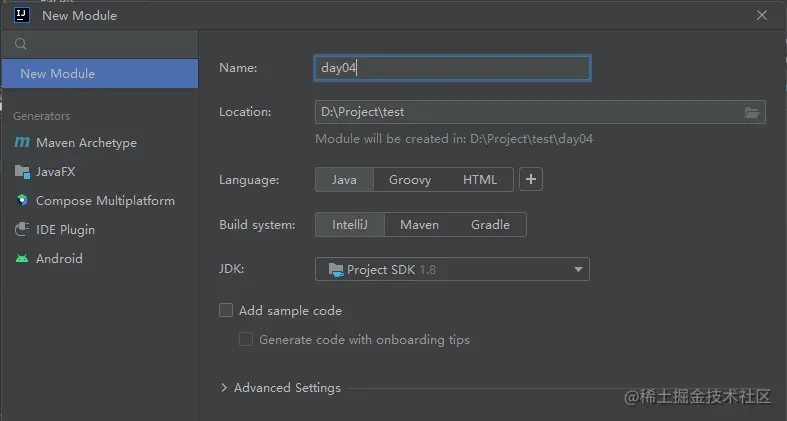This screenshot has height=421, width=787.
Task: Click the New Module window title
Action: [x=79, y=16]
